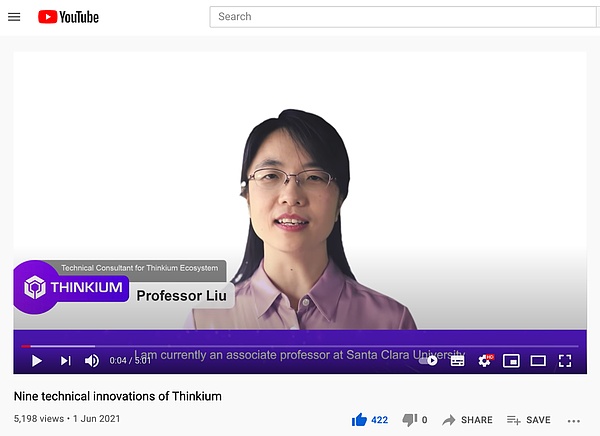Open the video settings gear
Image resolution: width=600 pixels, height=436 pixels.
coord(485,361)
